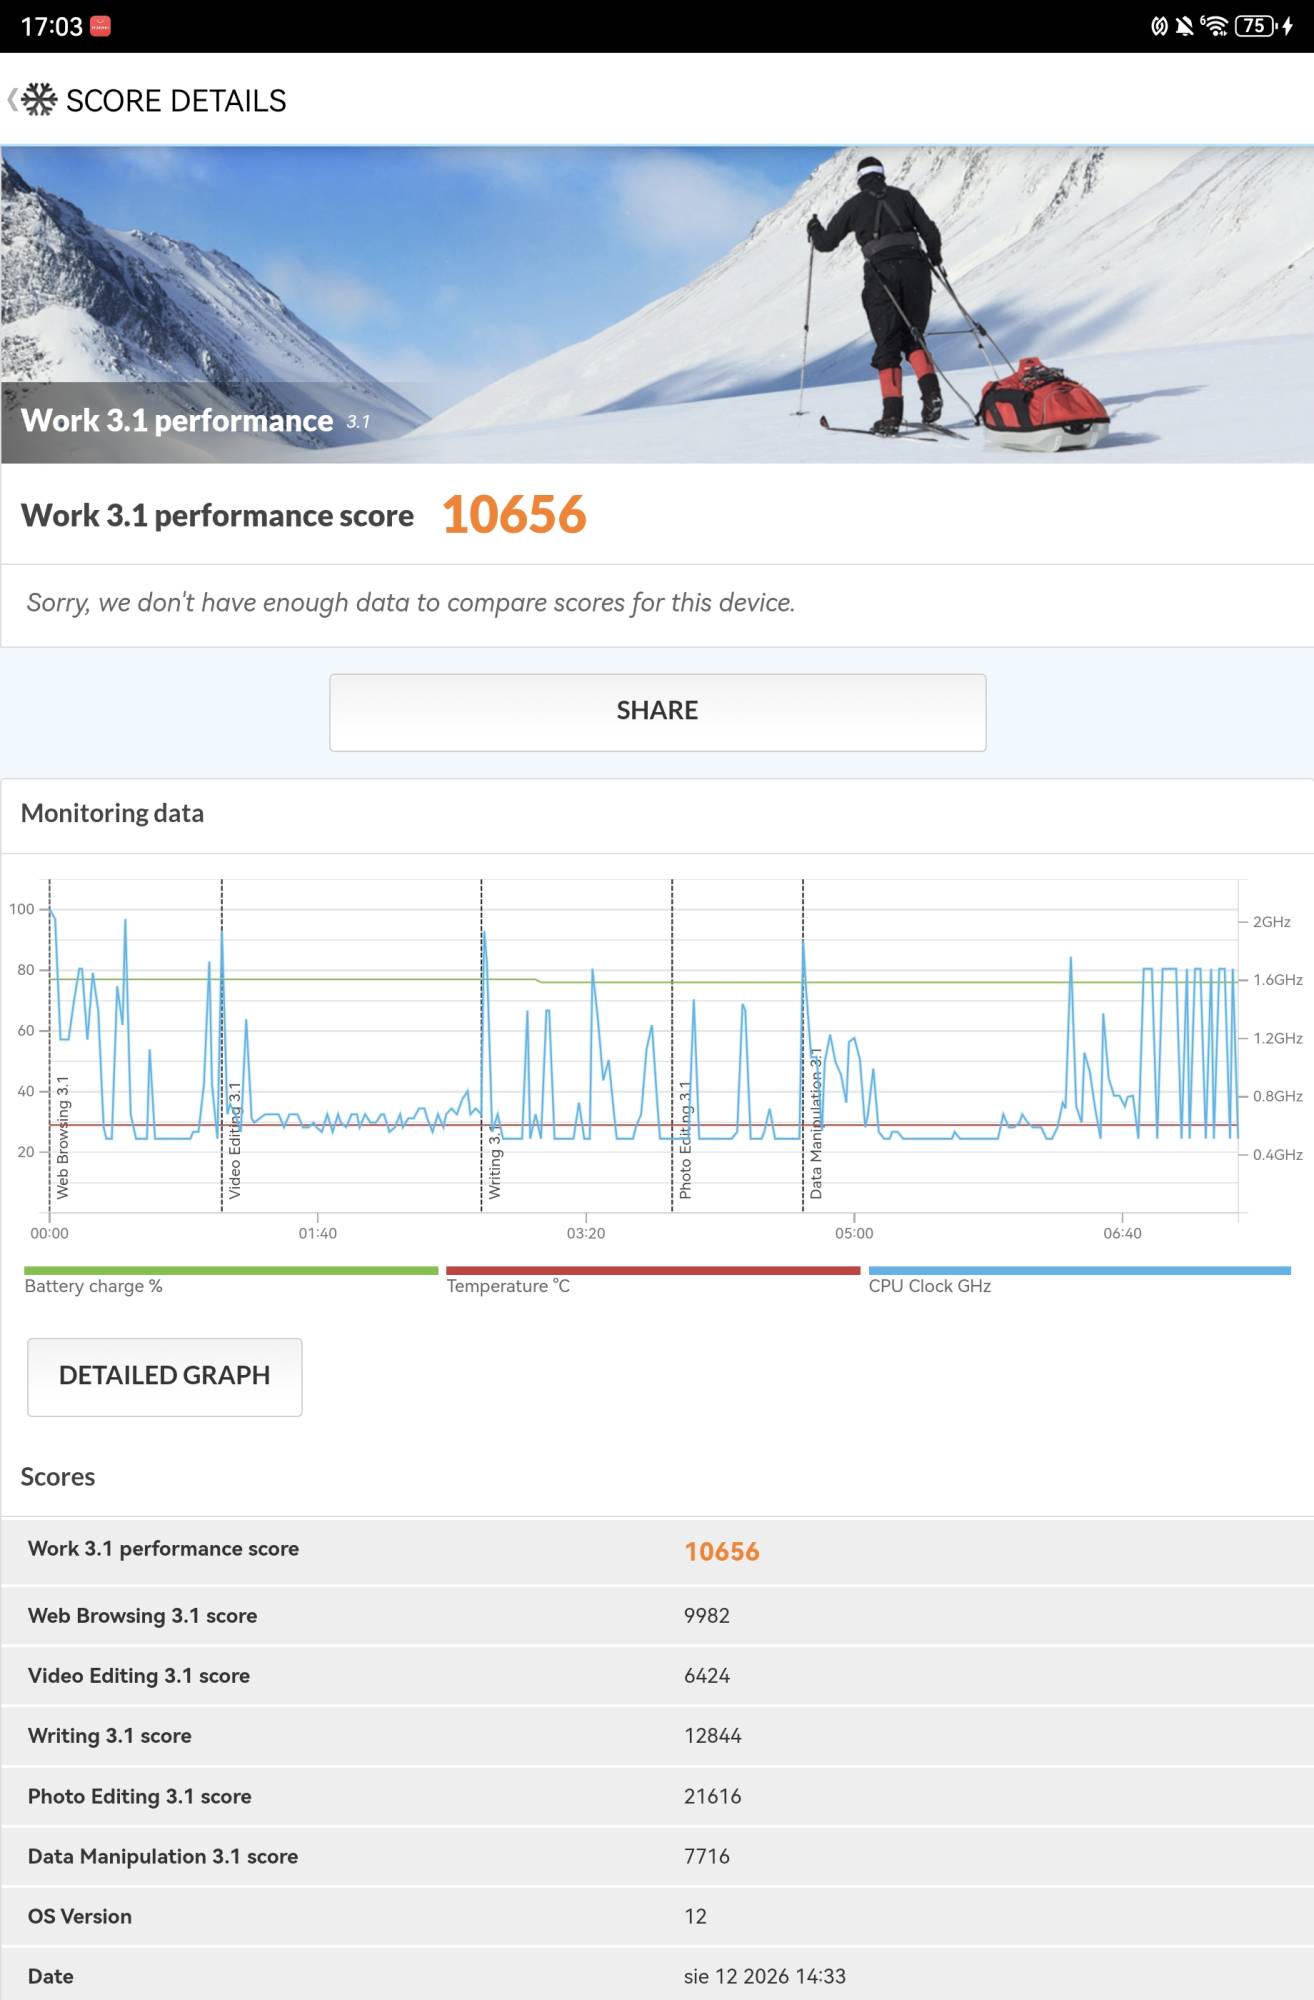Tap the value 12844
1314x2000 pixels.
(713, 1736)
